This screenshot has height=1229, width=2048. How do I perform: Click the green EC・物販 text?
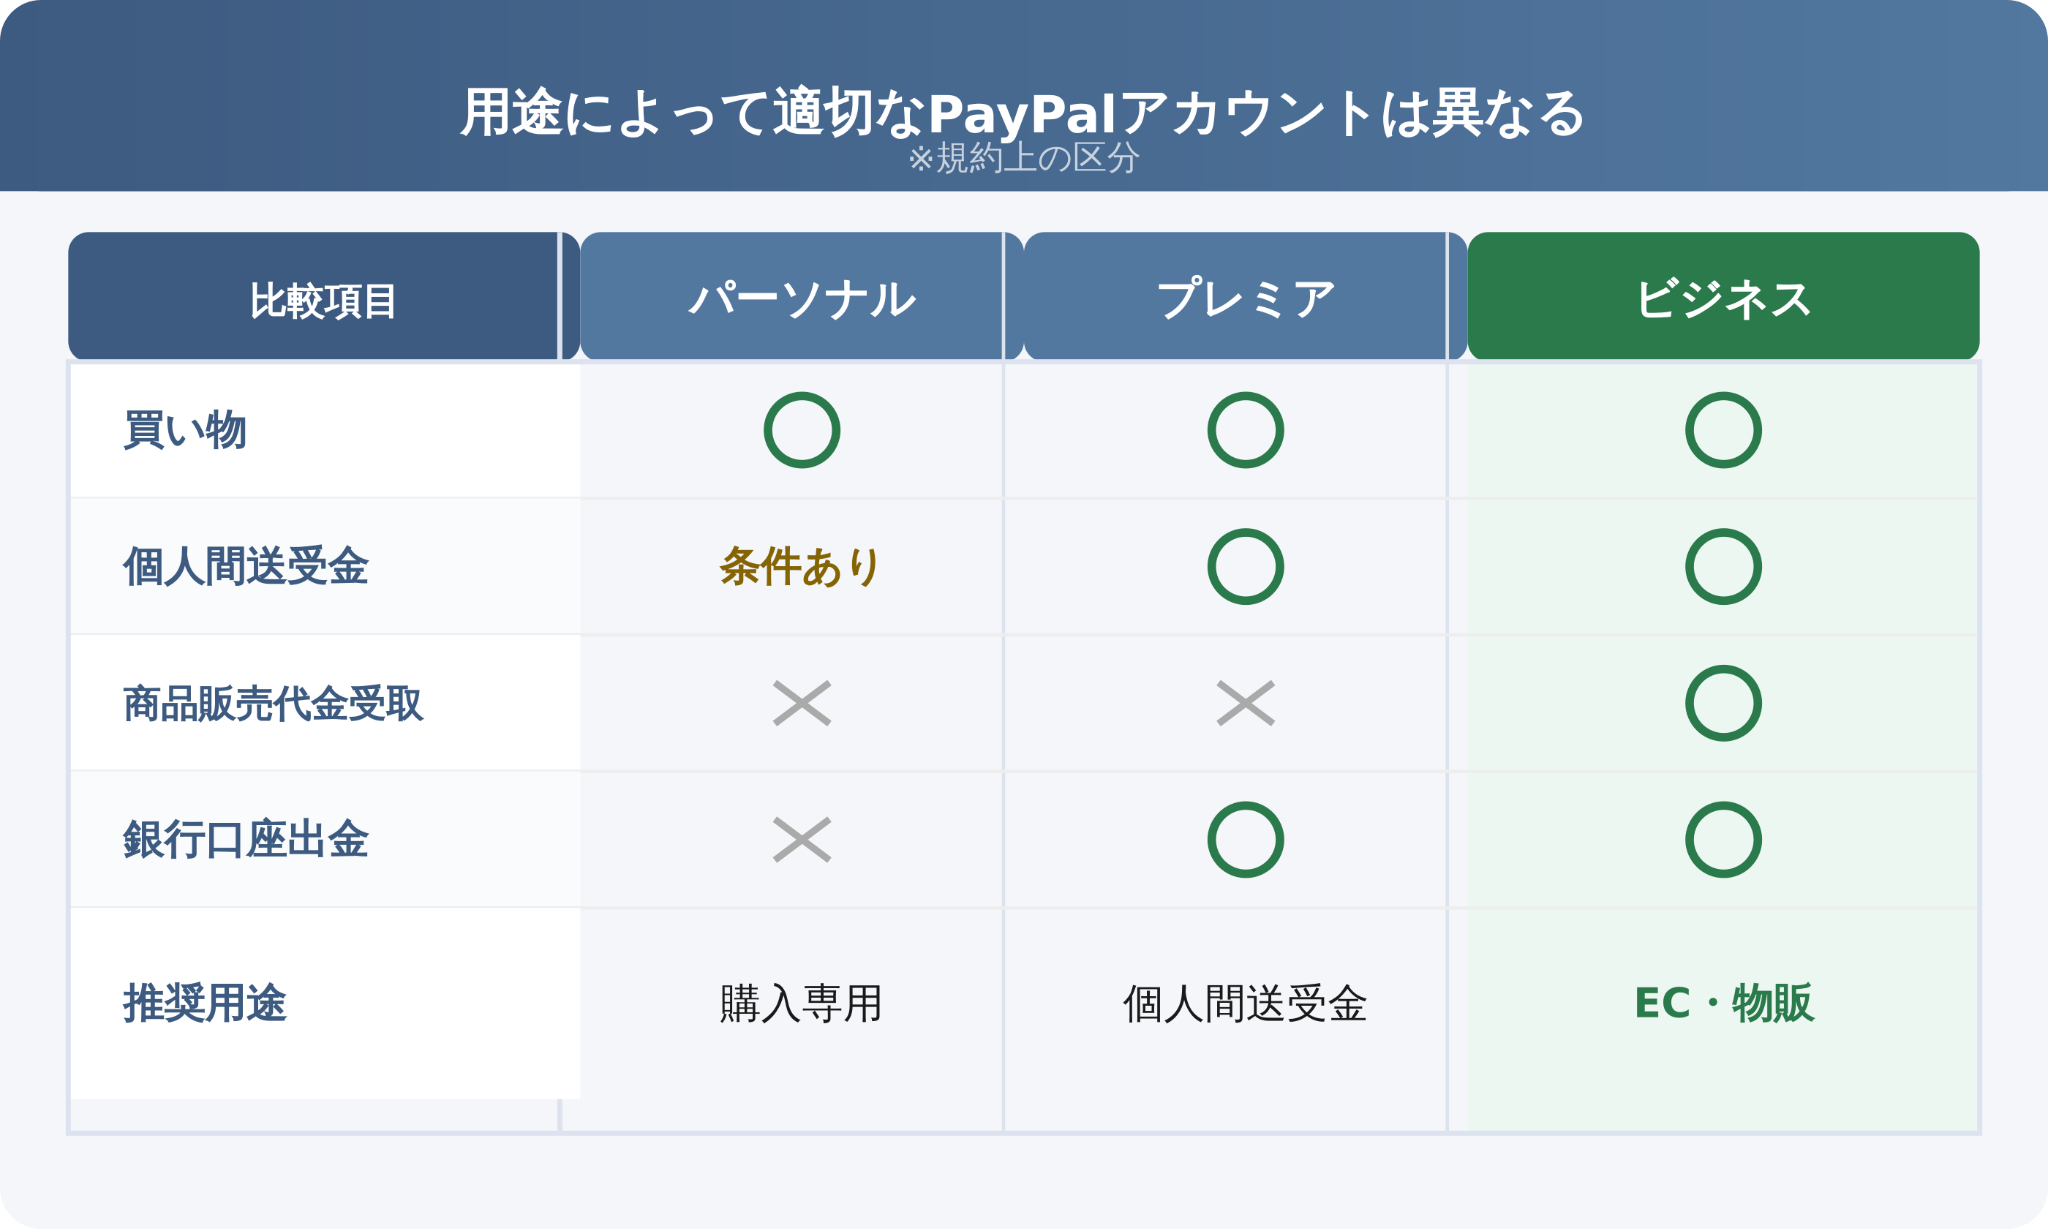click(x=1724, y=1003)
